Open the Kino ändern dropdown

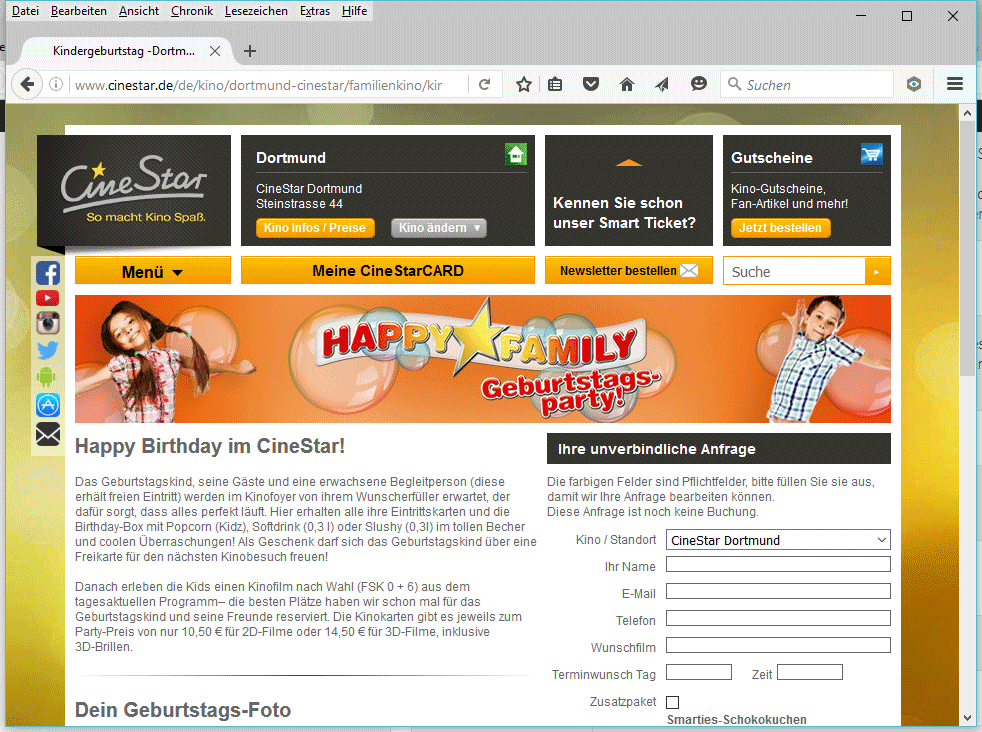point(439,228)
